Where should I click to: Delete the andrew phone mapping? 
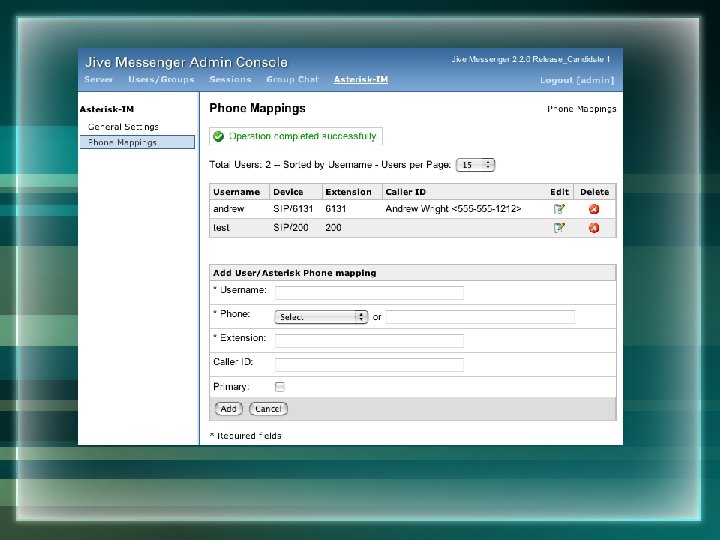[594, 209]
